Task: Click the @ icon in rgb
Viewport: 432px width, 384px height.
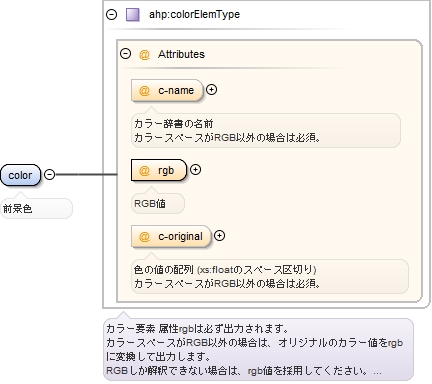Action: click(x=144, y=171)
